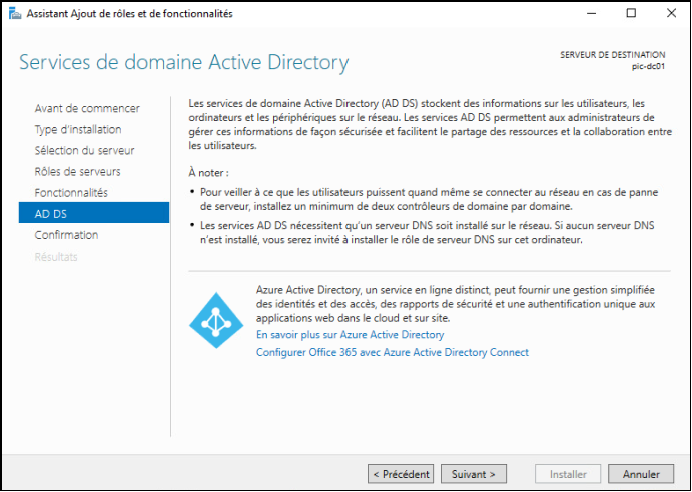The image size is (692, 492).
Task: Click the Services de domaine Active Directory heading
Action: pyautogui.click(x=184, y=63)
